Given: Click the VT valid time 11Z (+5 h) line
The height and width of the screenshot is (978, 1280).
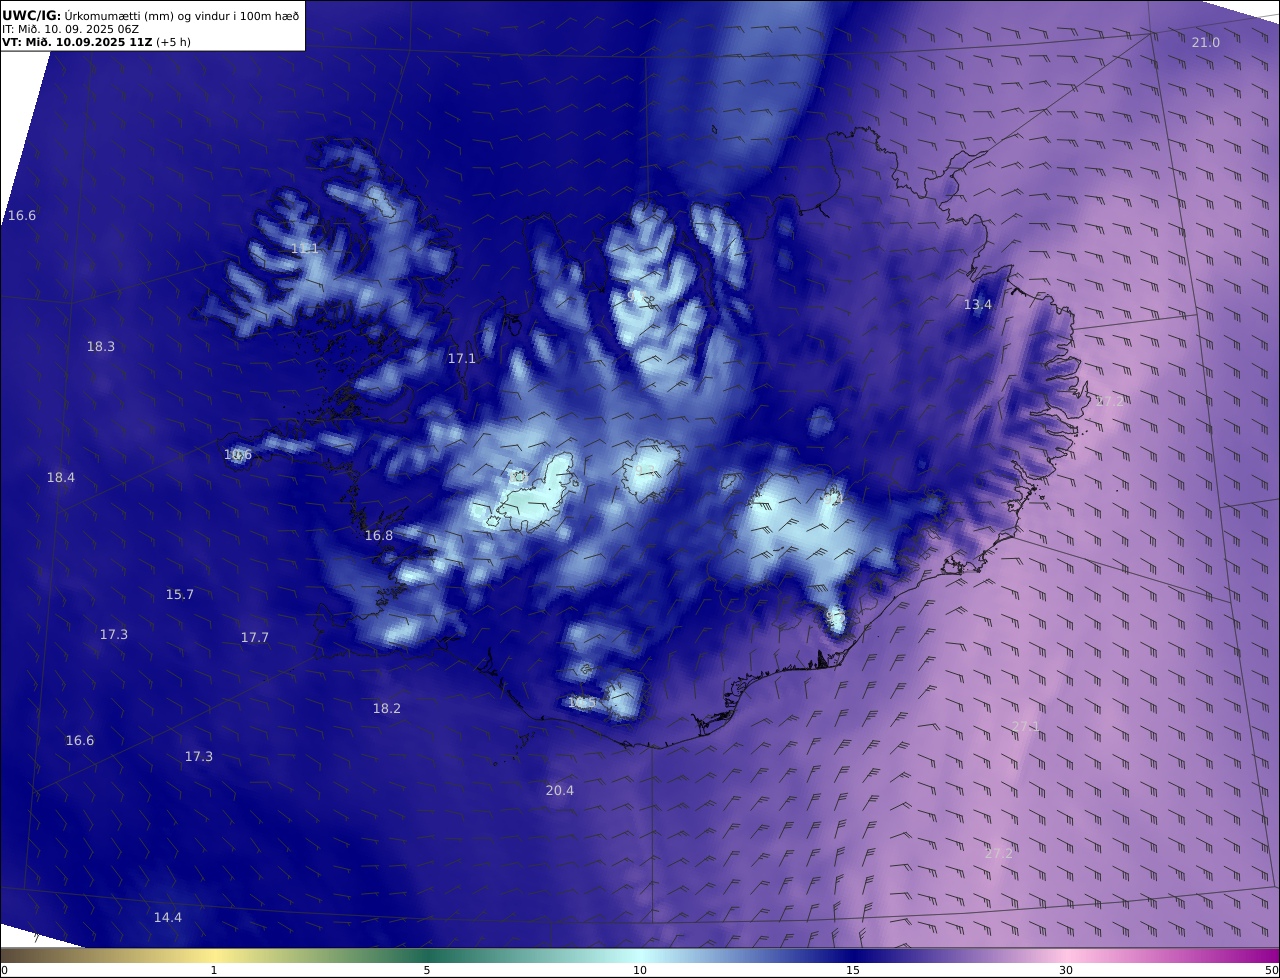Looking at the screenshot, I should pos(96,42).
